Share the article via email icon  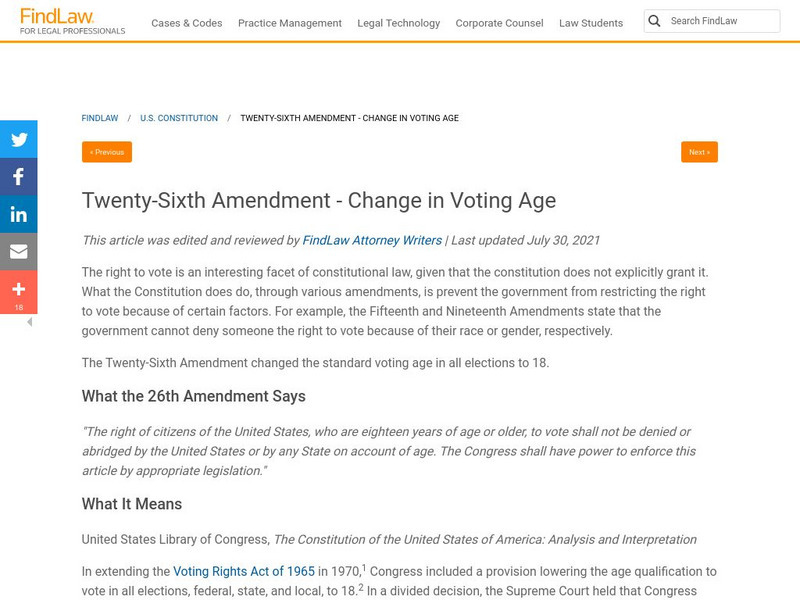[18, 252]
